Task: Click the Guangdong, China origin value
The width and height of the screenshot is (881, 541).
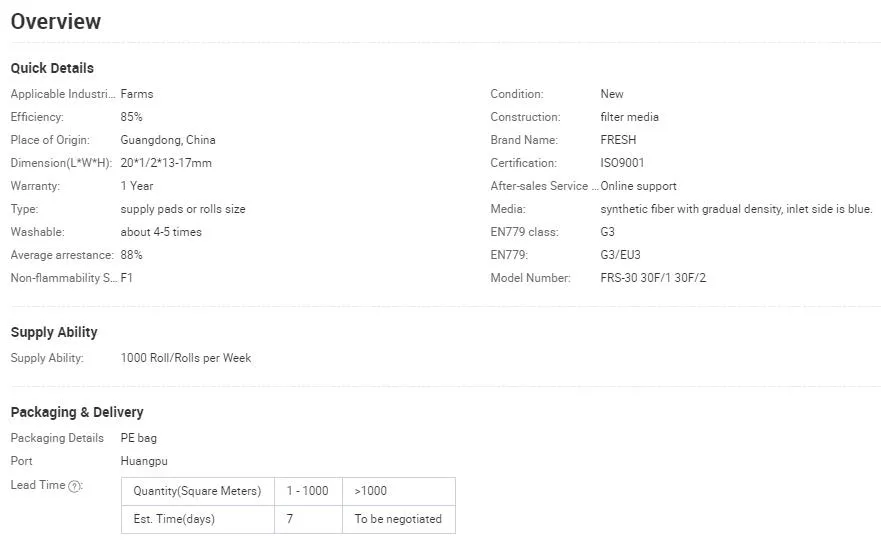Action: (x=168, y=140)
